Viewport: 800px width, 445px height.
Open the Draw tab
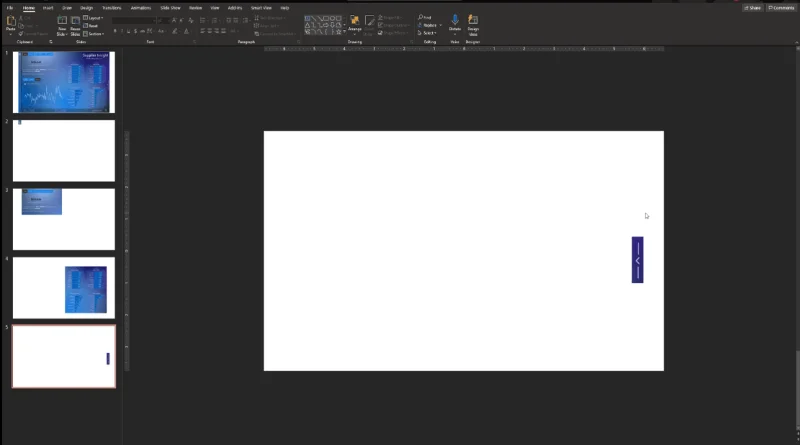pyautogui.click(x=67, y=8)
